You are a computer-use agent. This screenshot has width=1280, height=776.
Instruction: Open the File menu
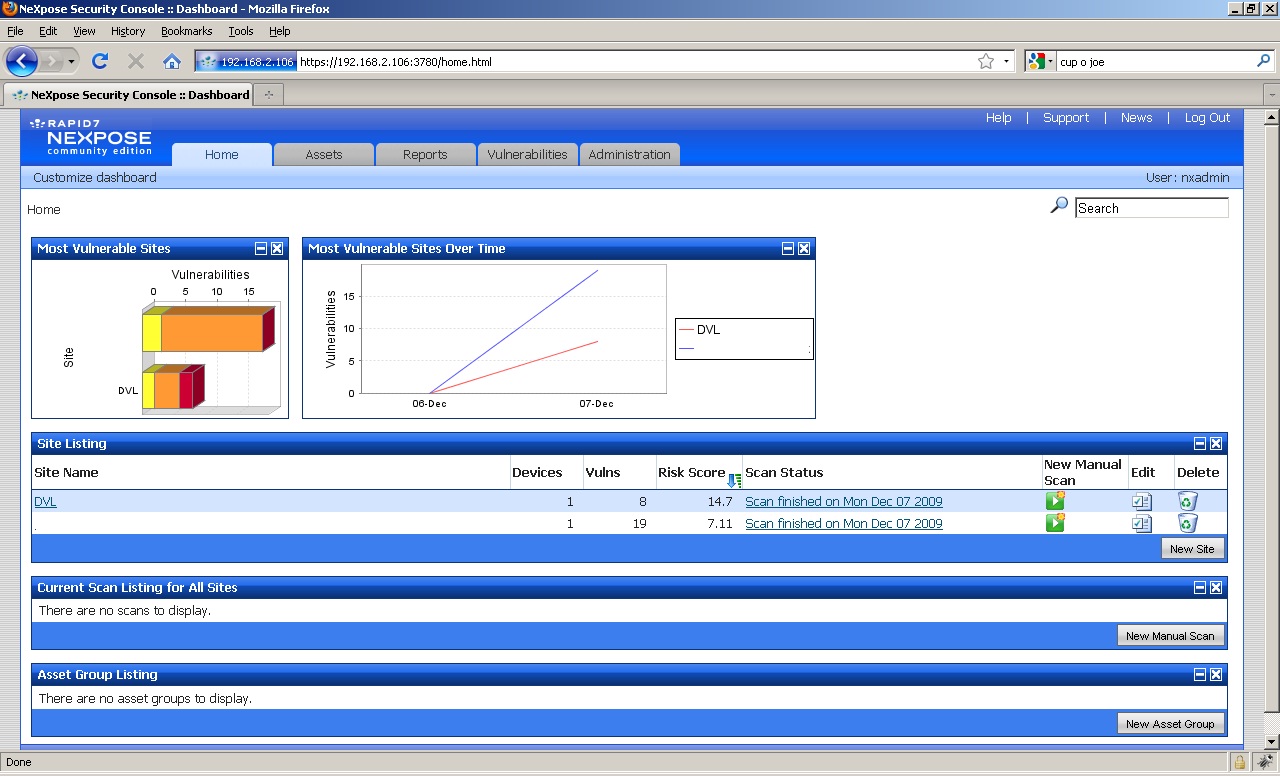point(15,31)
